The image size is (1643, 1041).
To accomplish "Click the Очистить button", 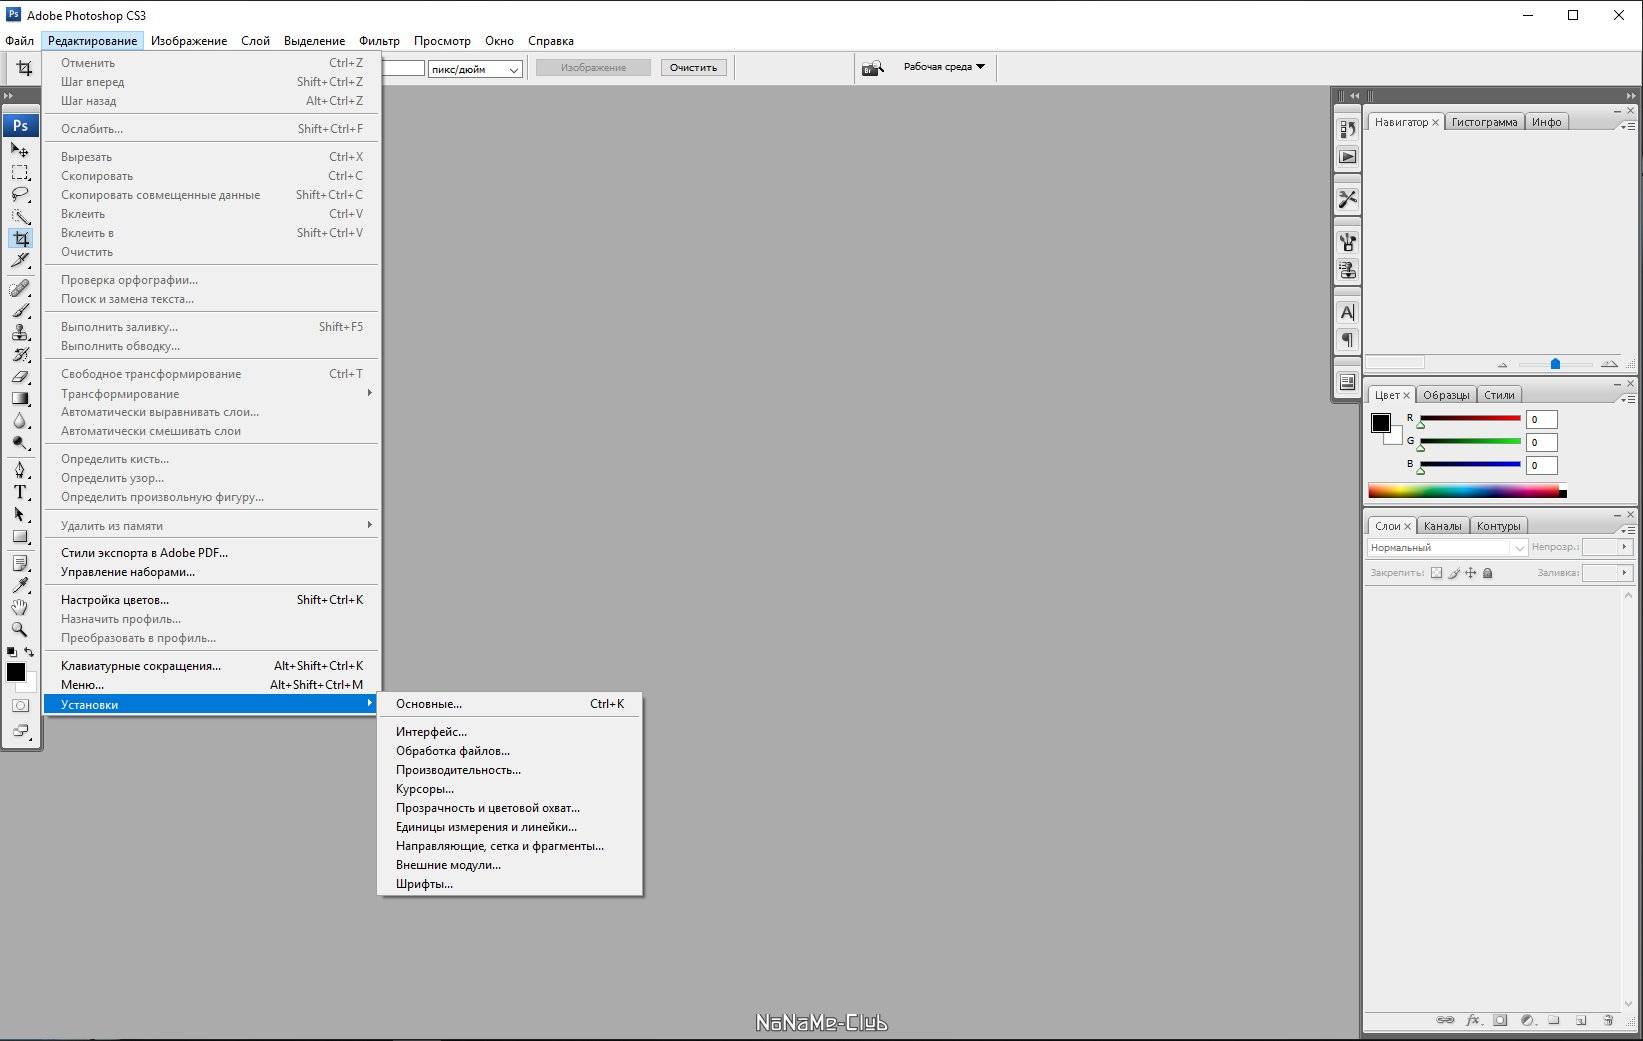I will click(x=693, y=68).
